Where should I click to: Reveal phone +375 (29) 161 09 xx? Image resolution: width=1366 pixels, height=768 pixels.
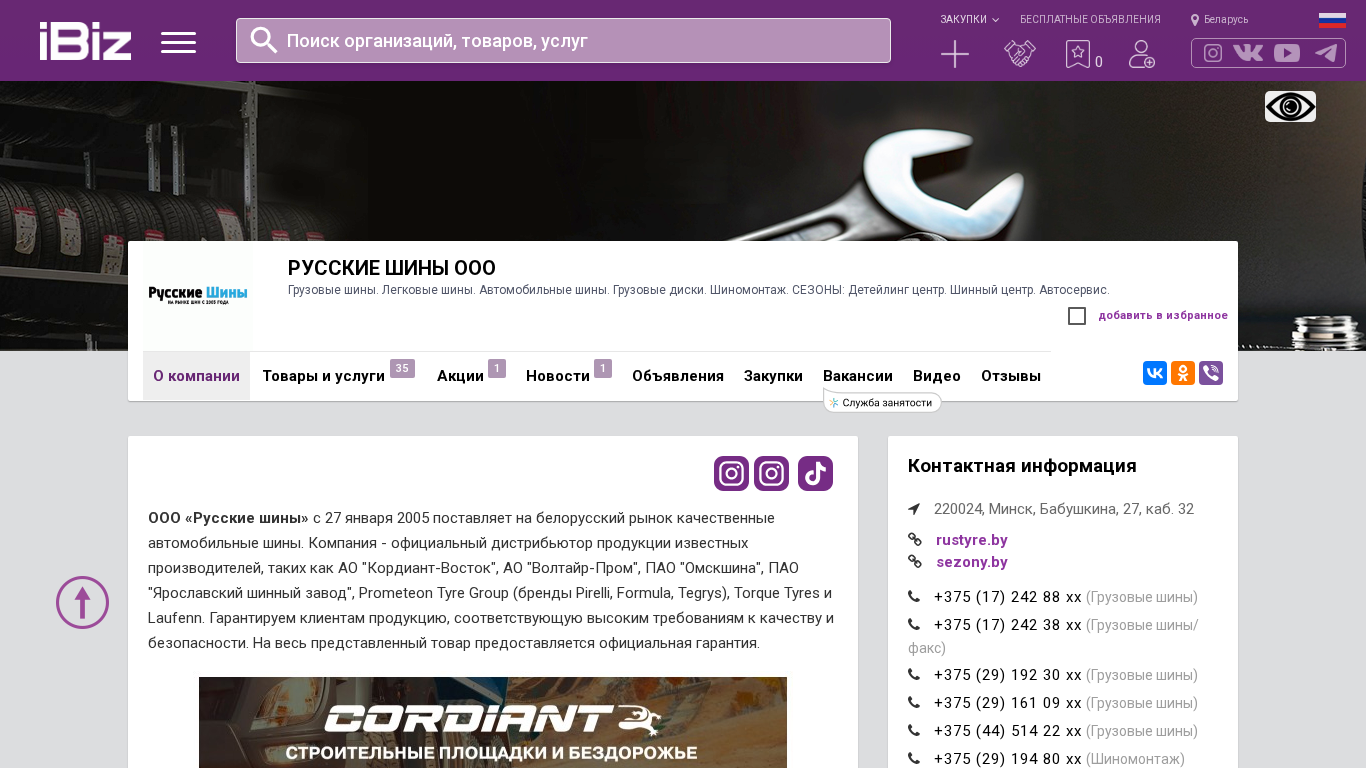[1008, 703]
